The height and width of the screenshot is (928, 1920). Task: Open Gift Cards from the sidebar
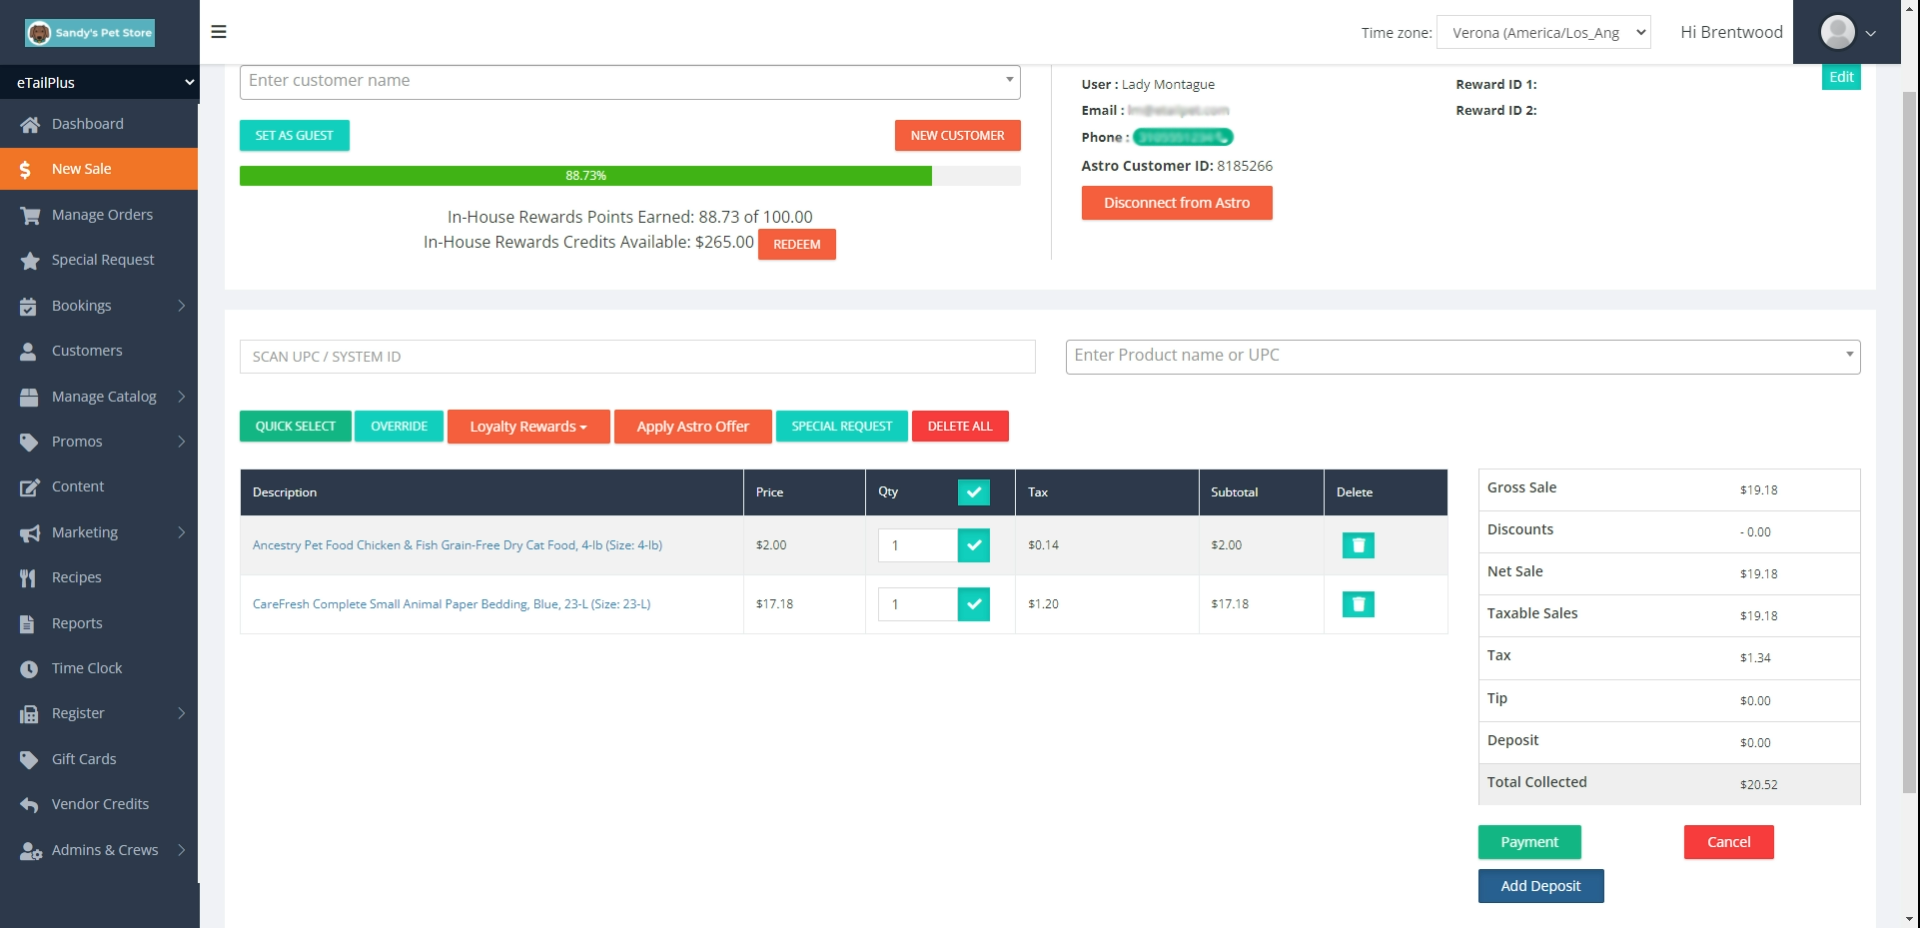coord(84,758)
